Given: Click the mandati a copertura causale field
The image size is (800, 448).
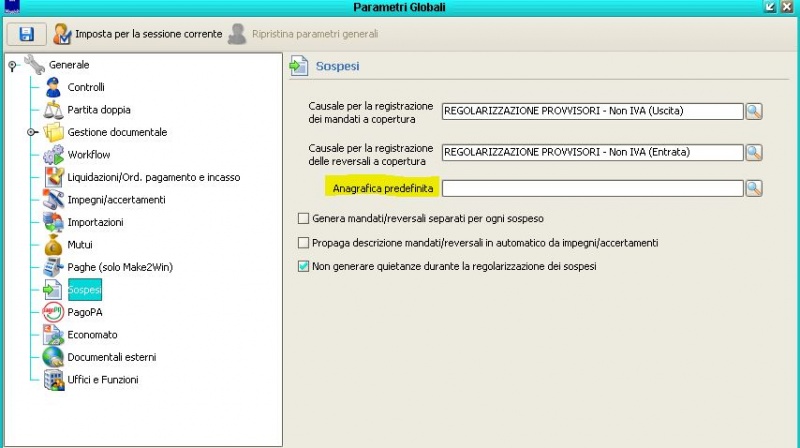Looking at the screenshot, I should pos(592,111).
